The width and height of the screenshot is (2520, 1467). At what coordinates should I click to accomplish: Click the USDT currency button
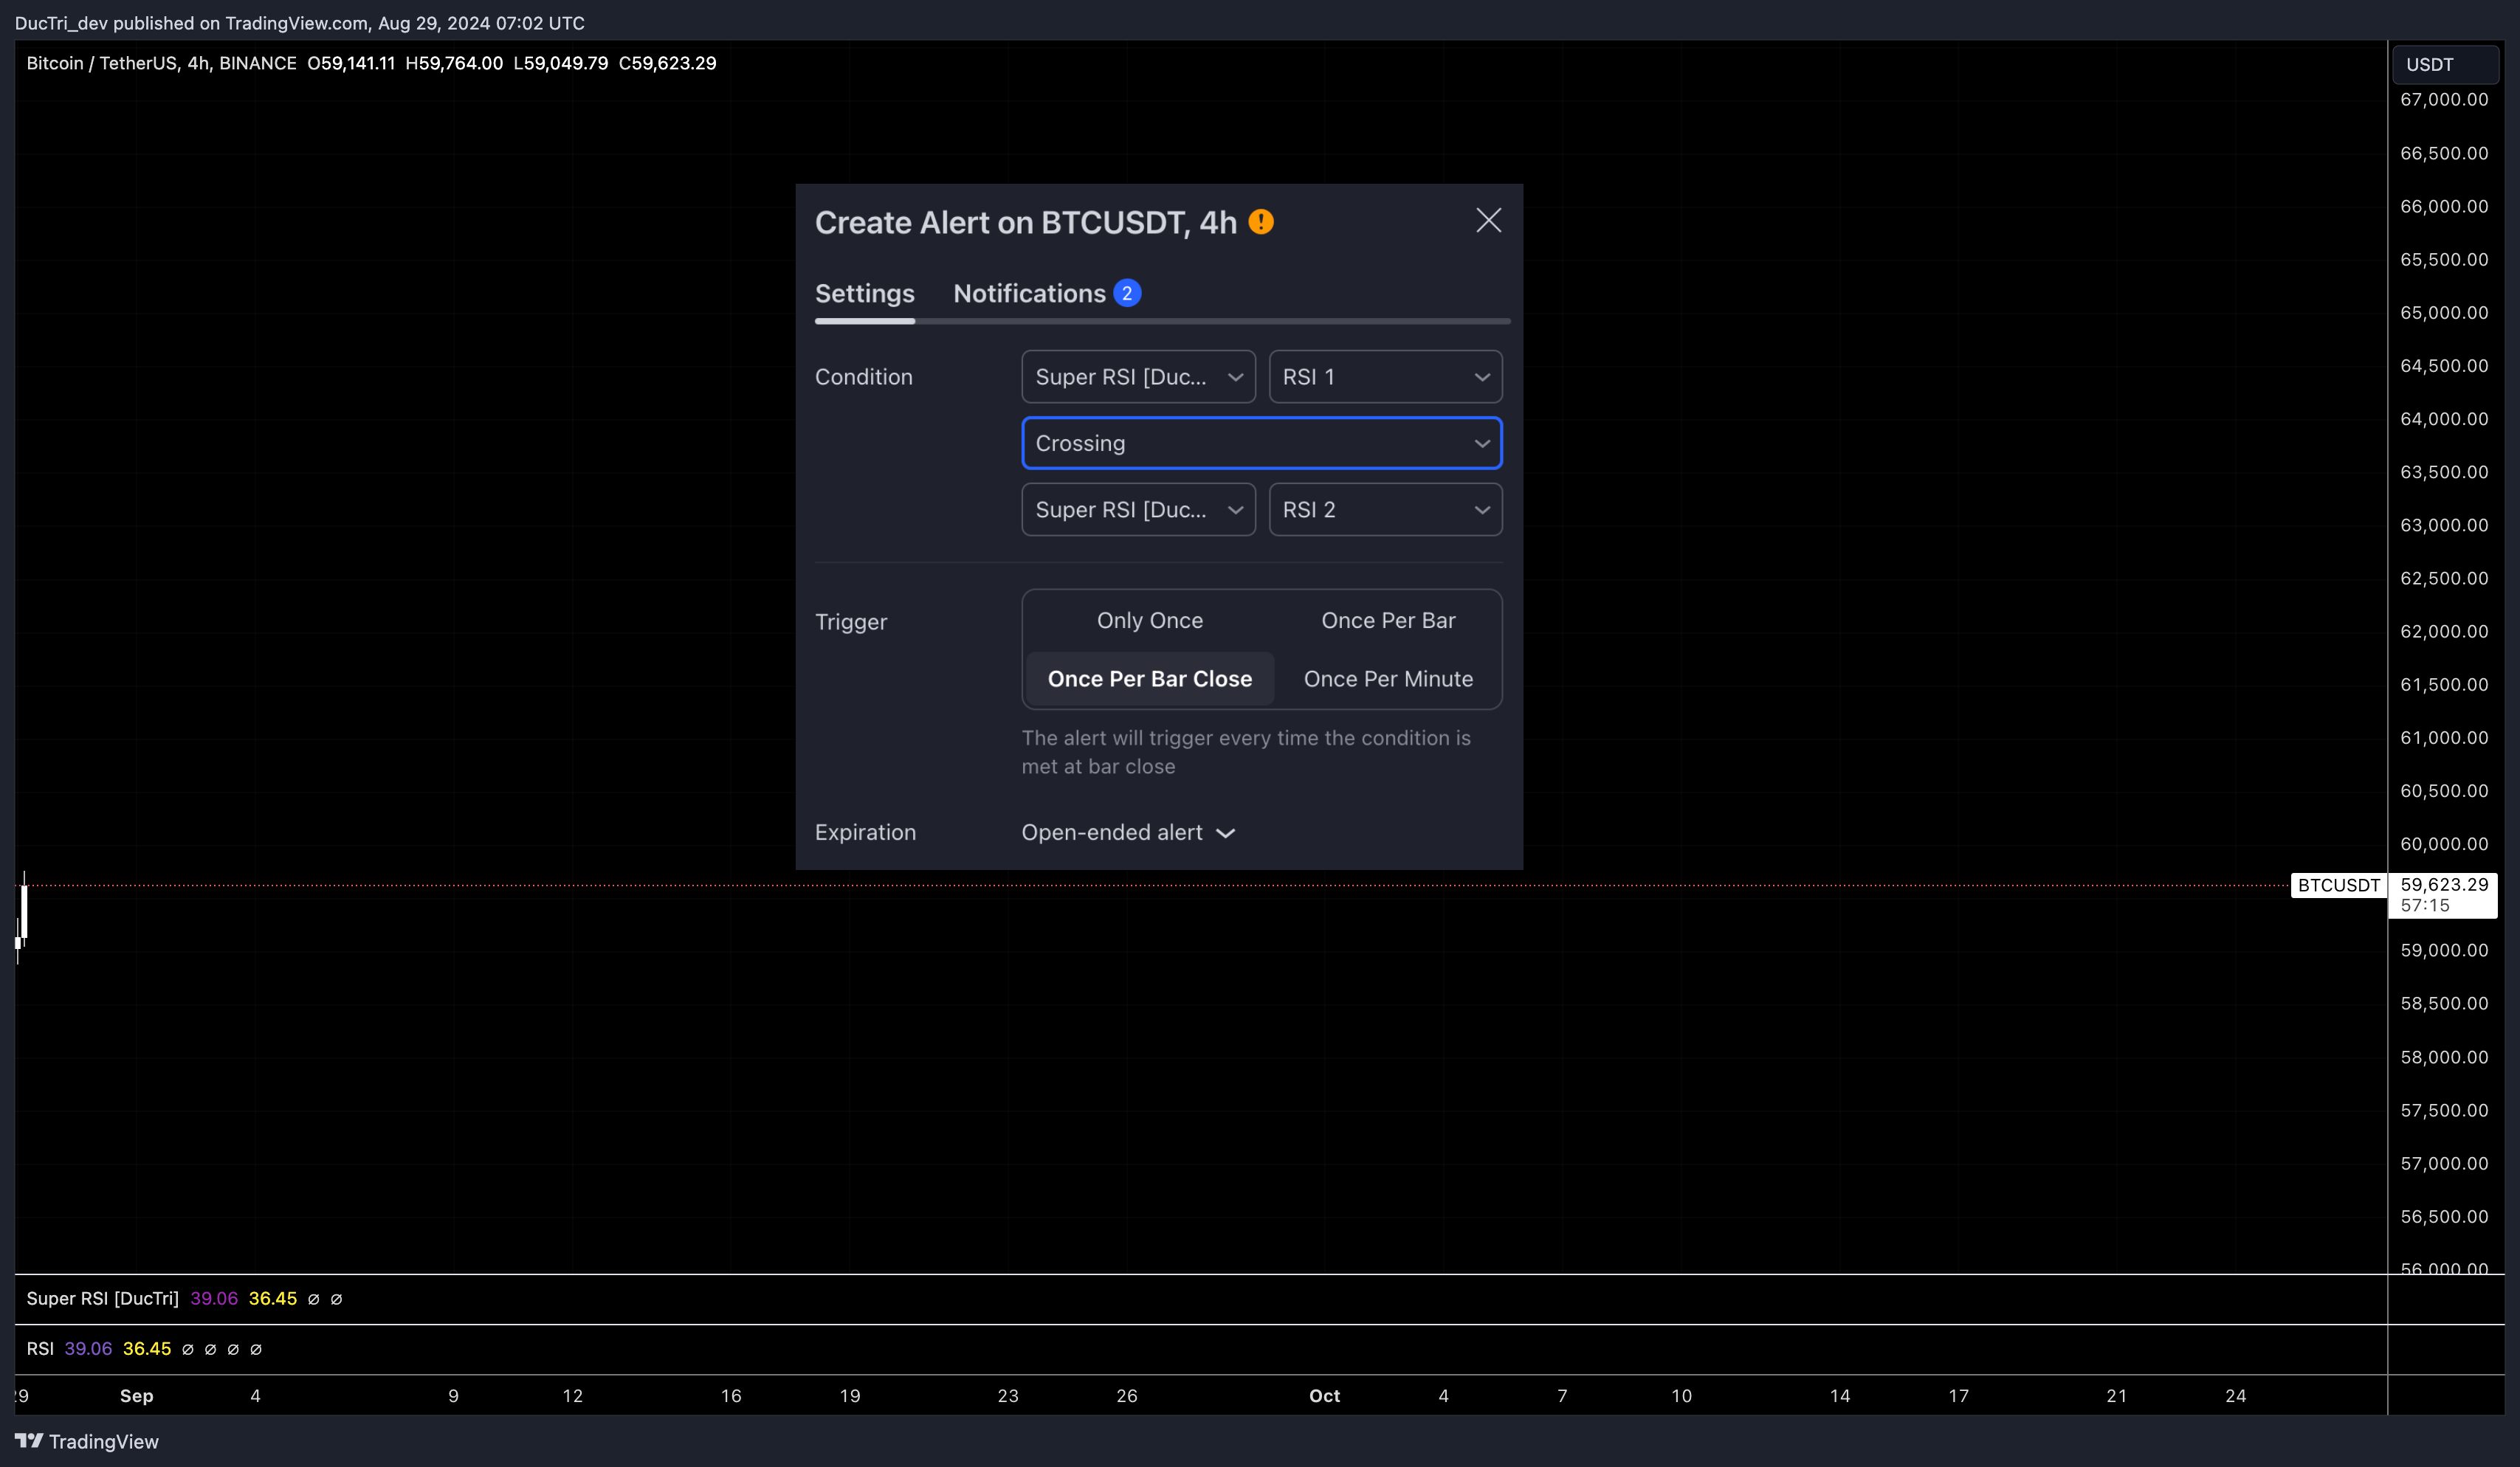tap(2445, 64)
